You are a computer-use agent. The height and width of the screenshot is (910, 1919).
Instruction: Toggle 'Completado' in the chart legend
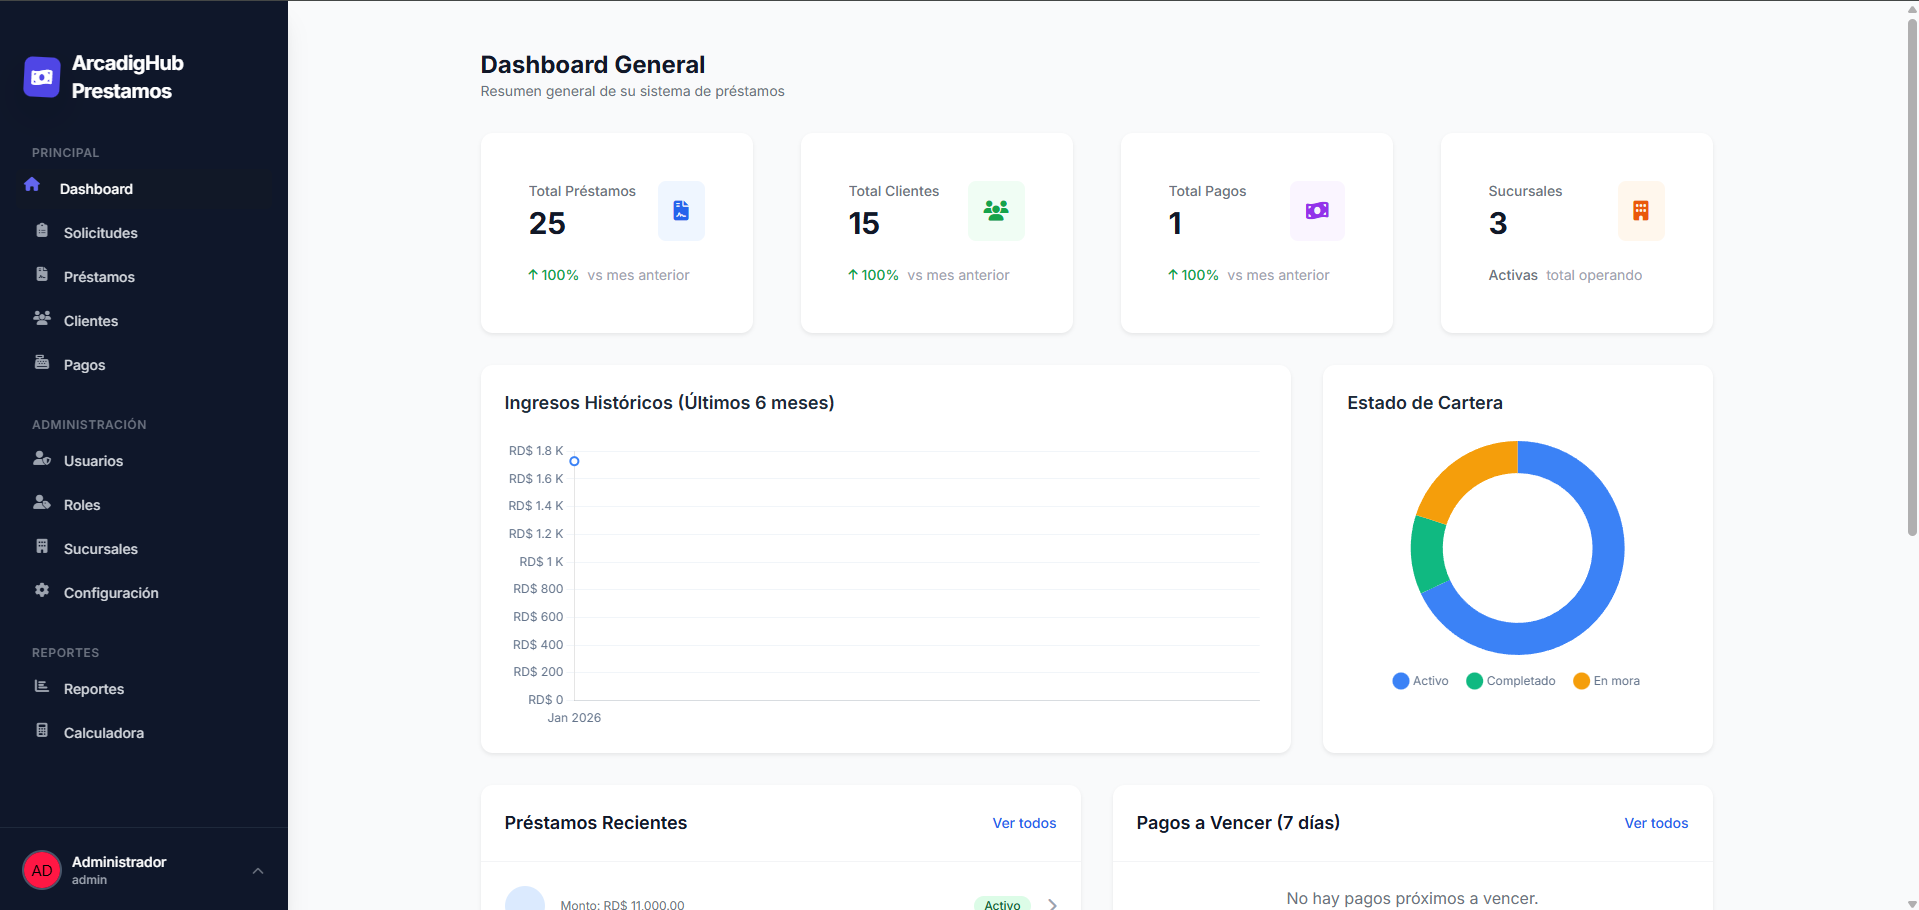pyautogui.click(x=1510, y=681)
